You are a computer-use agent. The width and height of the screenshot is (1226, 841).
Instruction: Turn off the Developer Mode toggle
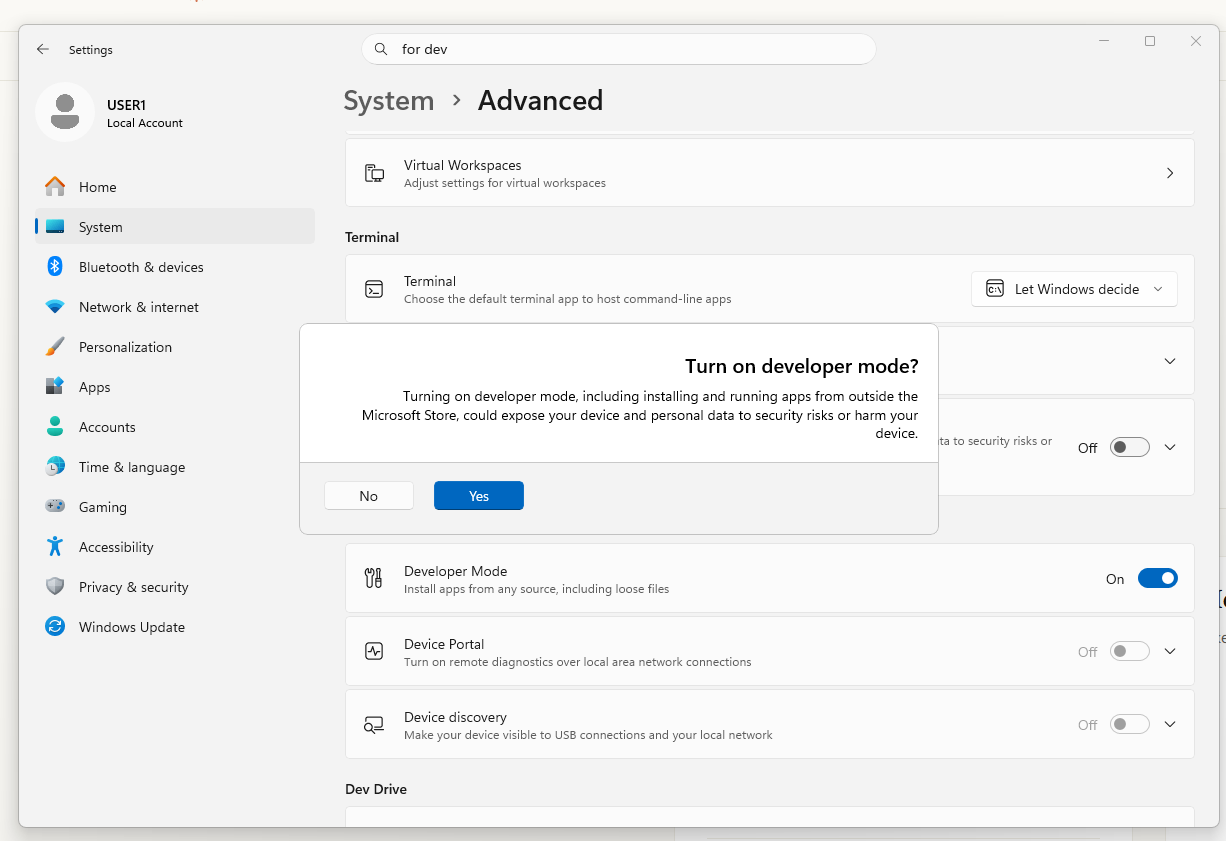1157,578
